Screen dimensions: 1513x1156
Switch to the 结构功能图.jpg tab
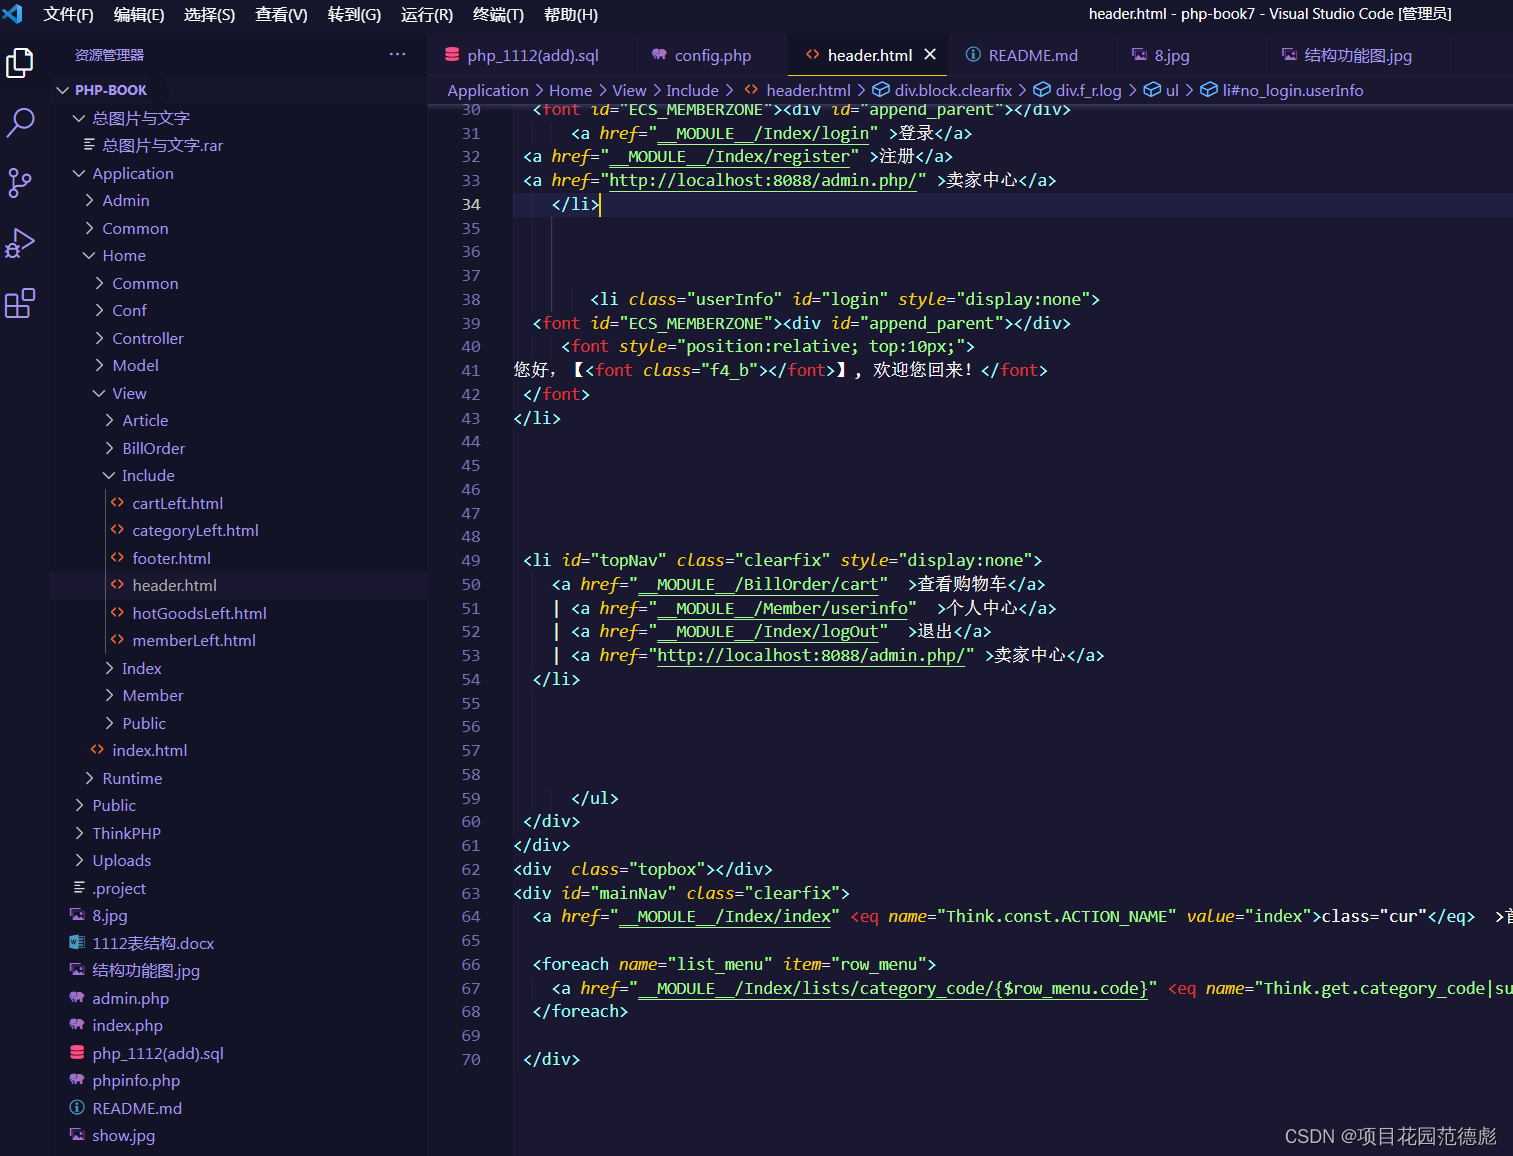(x=1358, y=55)
